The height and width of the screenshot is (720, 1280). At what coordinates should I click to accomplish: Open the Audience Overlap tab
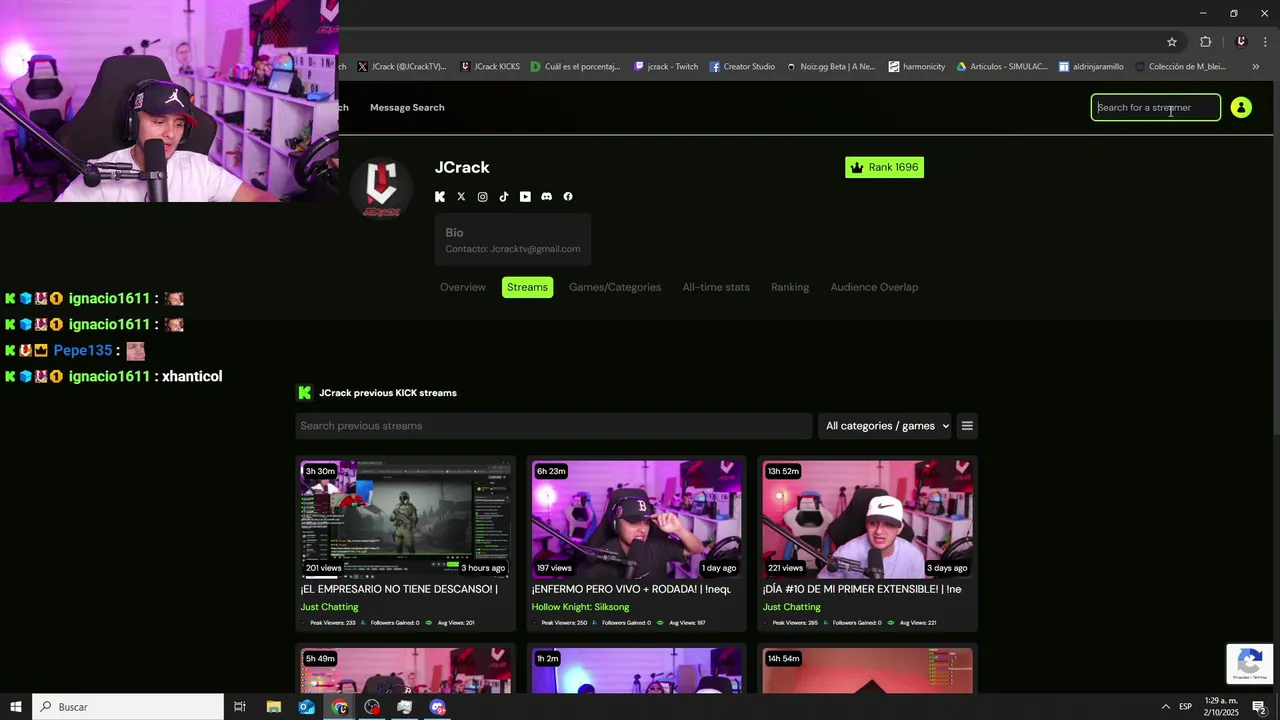(874, 287)
